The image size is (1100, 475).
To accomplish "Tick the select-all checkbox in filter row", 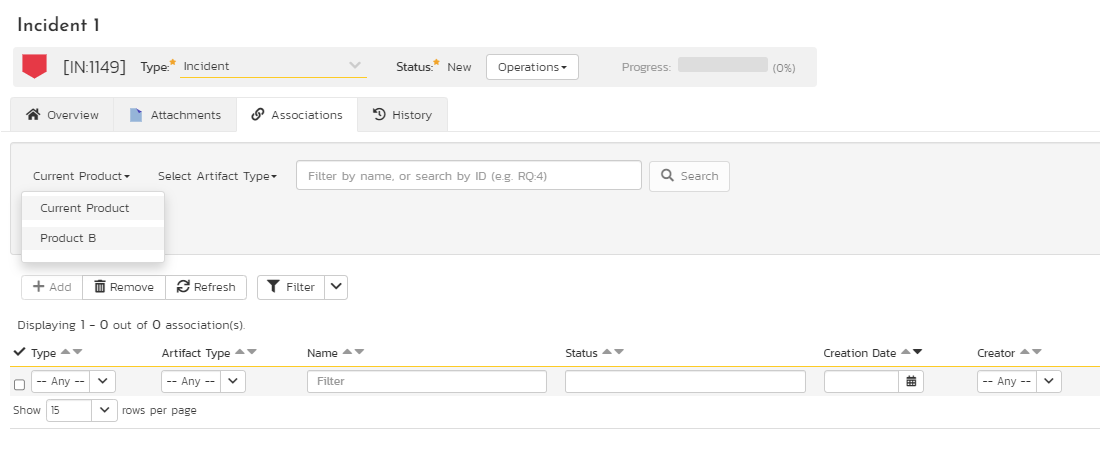I will click(x=20, y=384).
